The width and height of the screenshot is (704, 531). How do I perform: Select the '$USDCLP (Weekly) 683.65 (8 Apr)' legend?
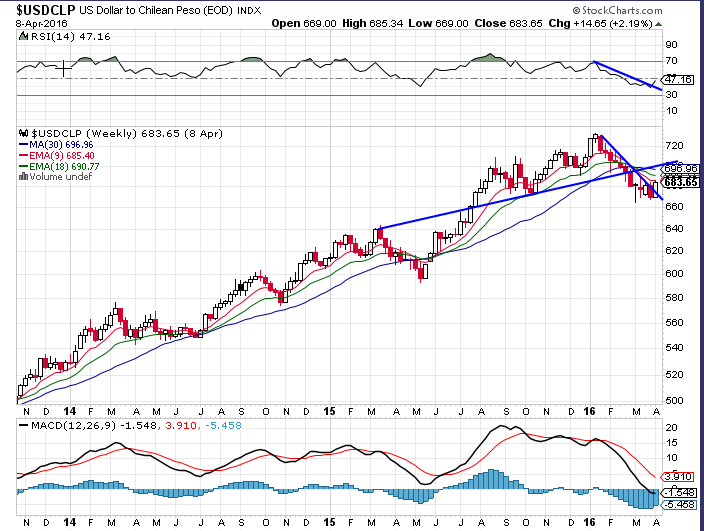tap(127, 133)
